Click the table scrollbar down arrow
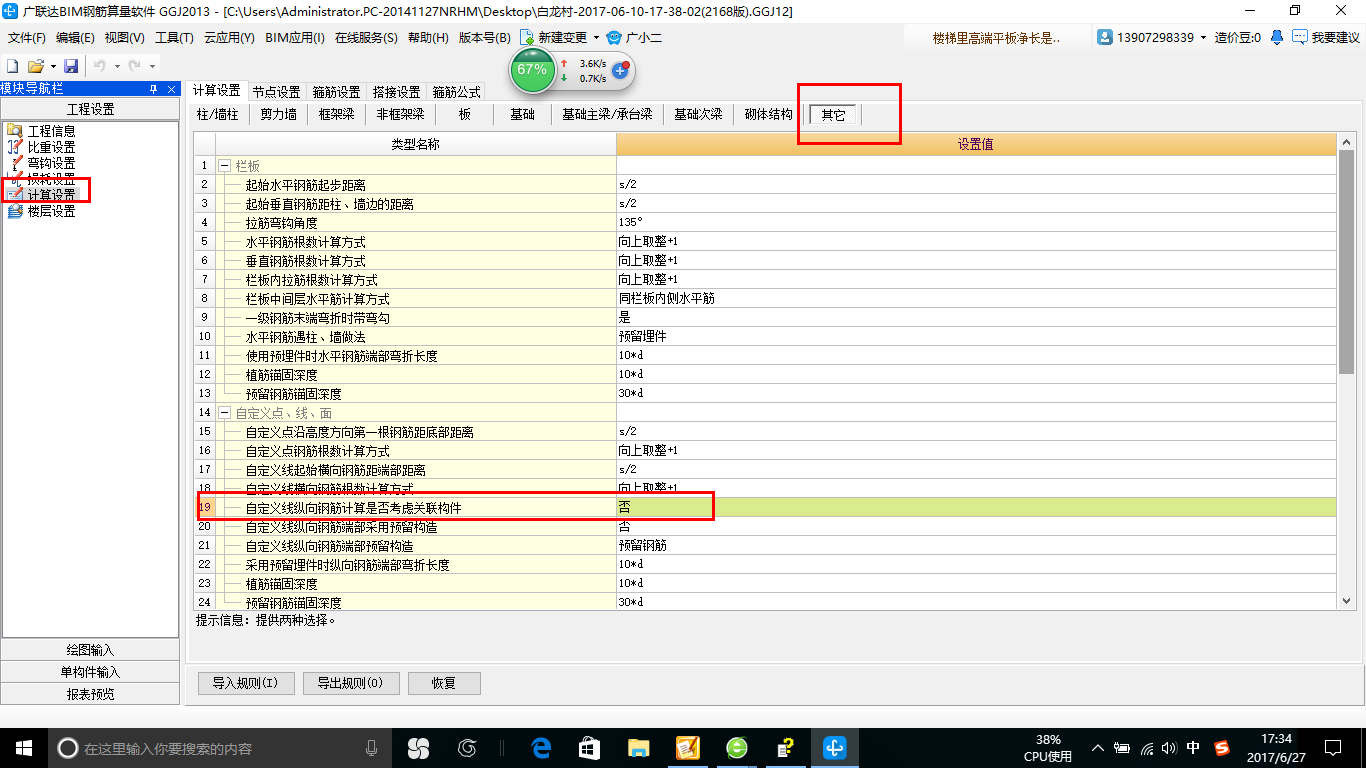Viewport: 1366px width, 768px height. click(x=1345, y=600)
